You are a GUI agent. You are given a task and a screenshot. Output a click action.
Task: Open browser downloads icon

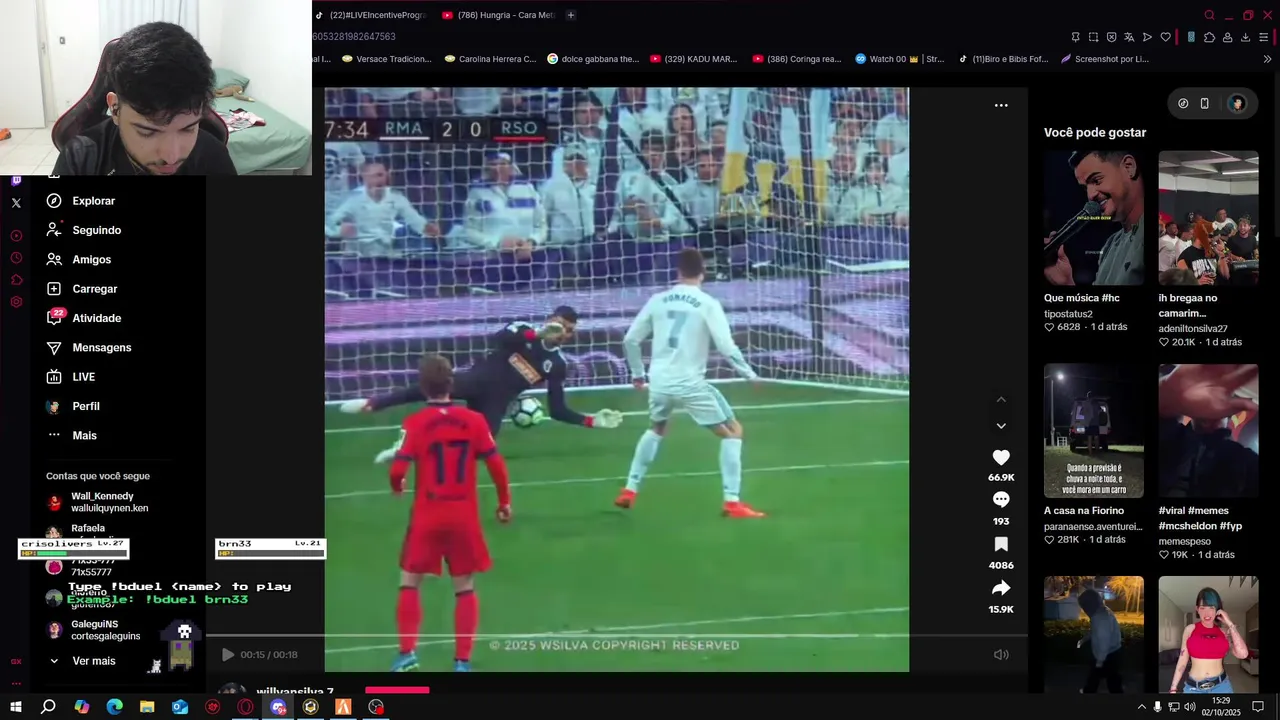tap(1245, 37)
